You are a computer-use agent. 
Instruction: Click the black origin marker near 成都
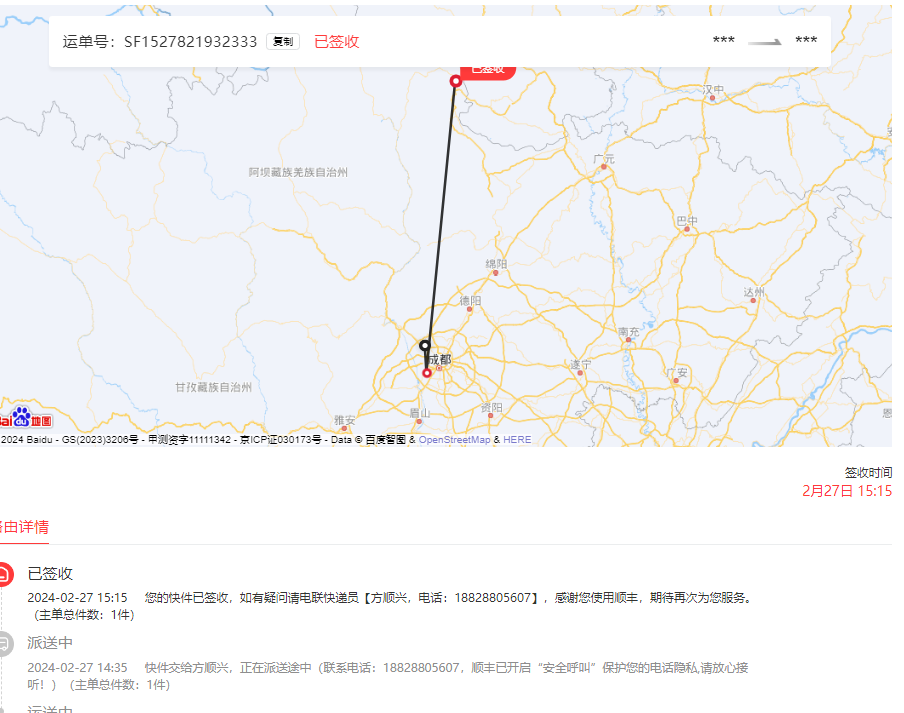pos(425,346)
